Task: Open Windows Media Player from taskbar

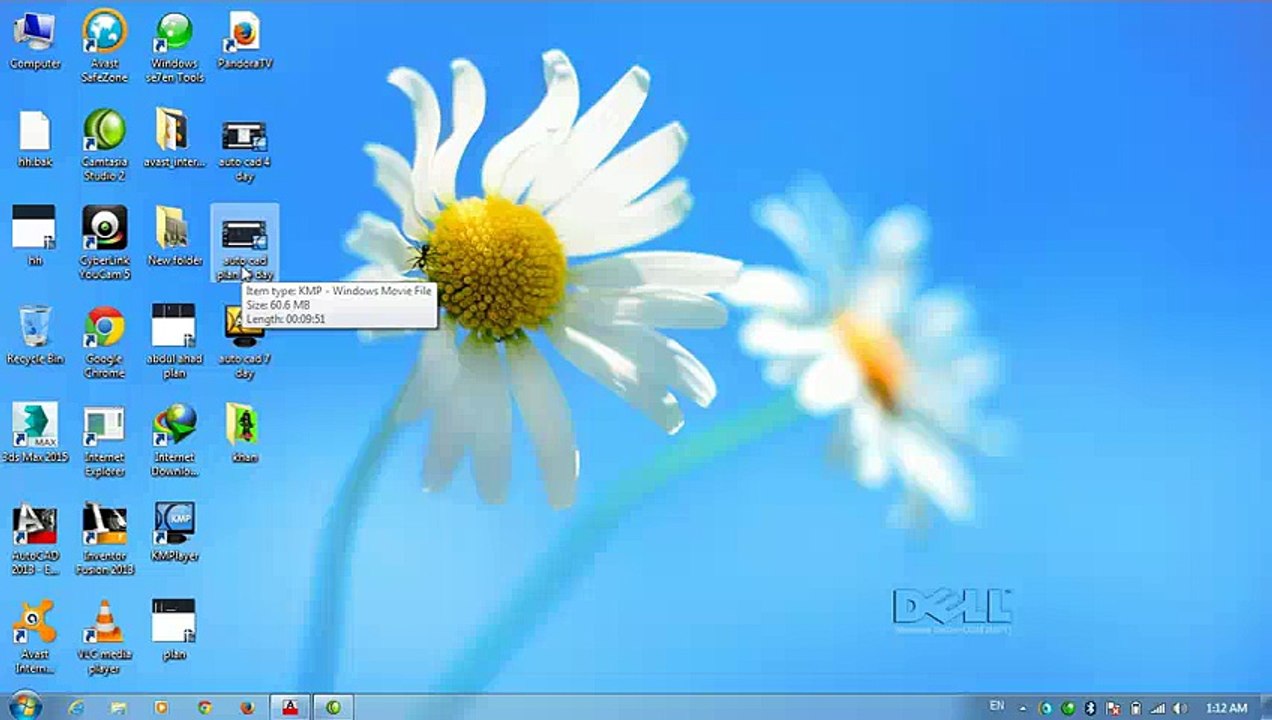Action: click(162, 707)
